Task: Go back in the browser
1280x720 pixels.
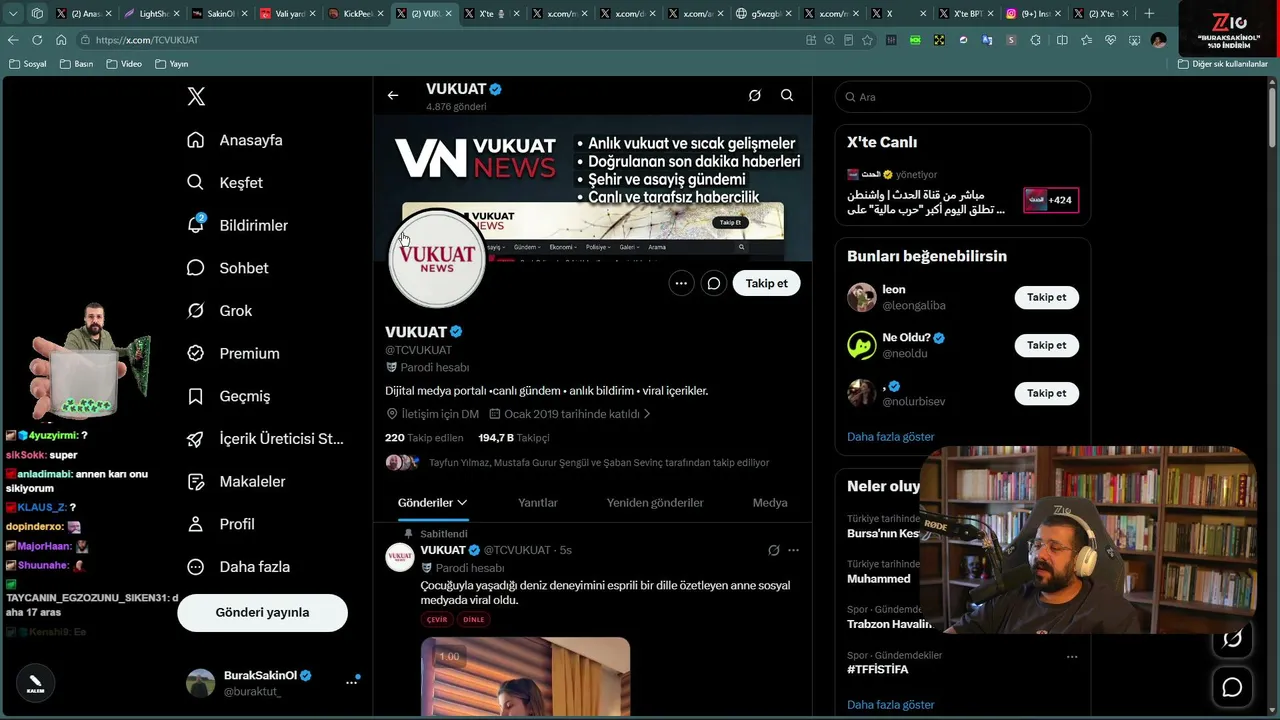Action: [x=13, y=40]
